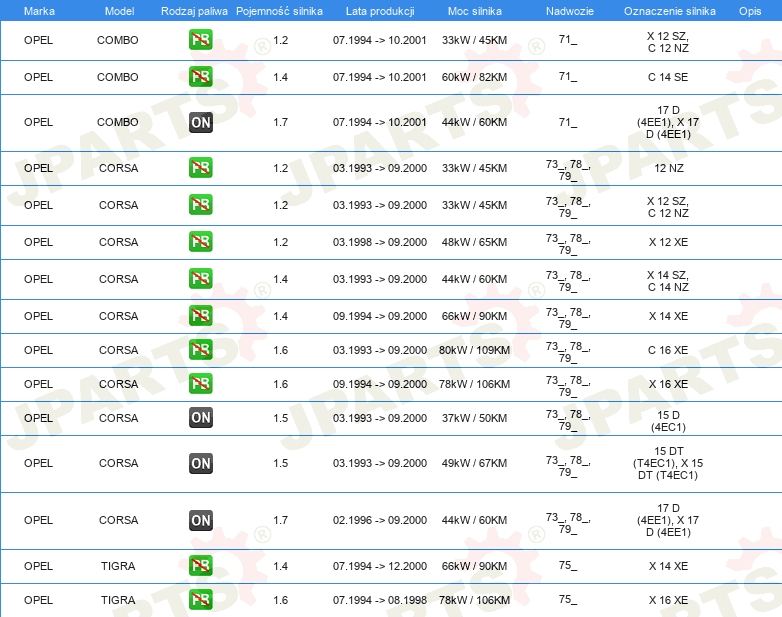The image size is (782, 617).
Task: Click CORSA model cell in the C 16 XE row
Action: click(118, 350)
